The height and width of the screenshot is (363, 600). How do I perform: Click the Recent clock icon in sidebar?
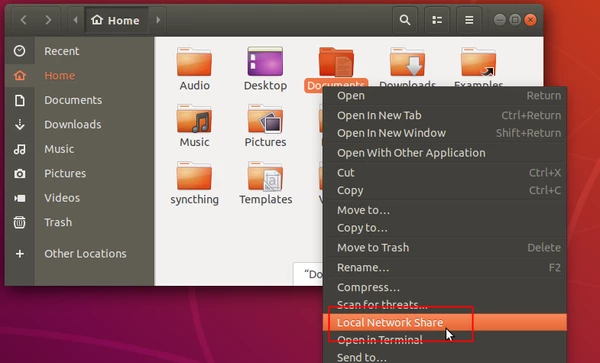[20, 51]
